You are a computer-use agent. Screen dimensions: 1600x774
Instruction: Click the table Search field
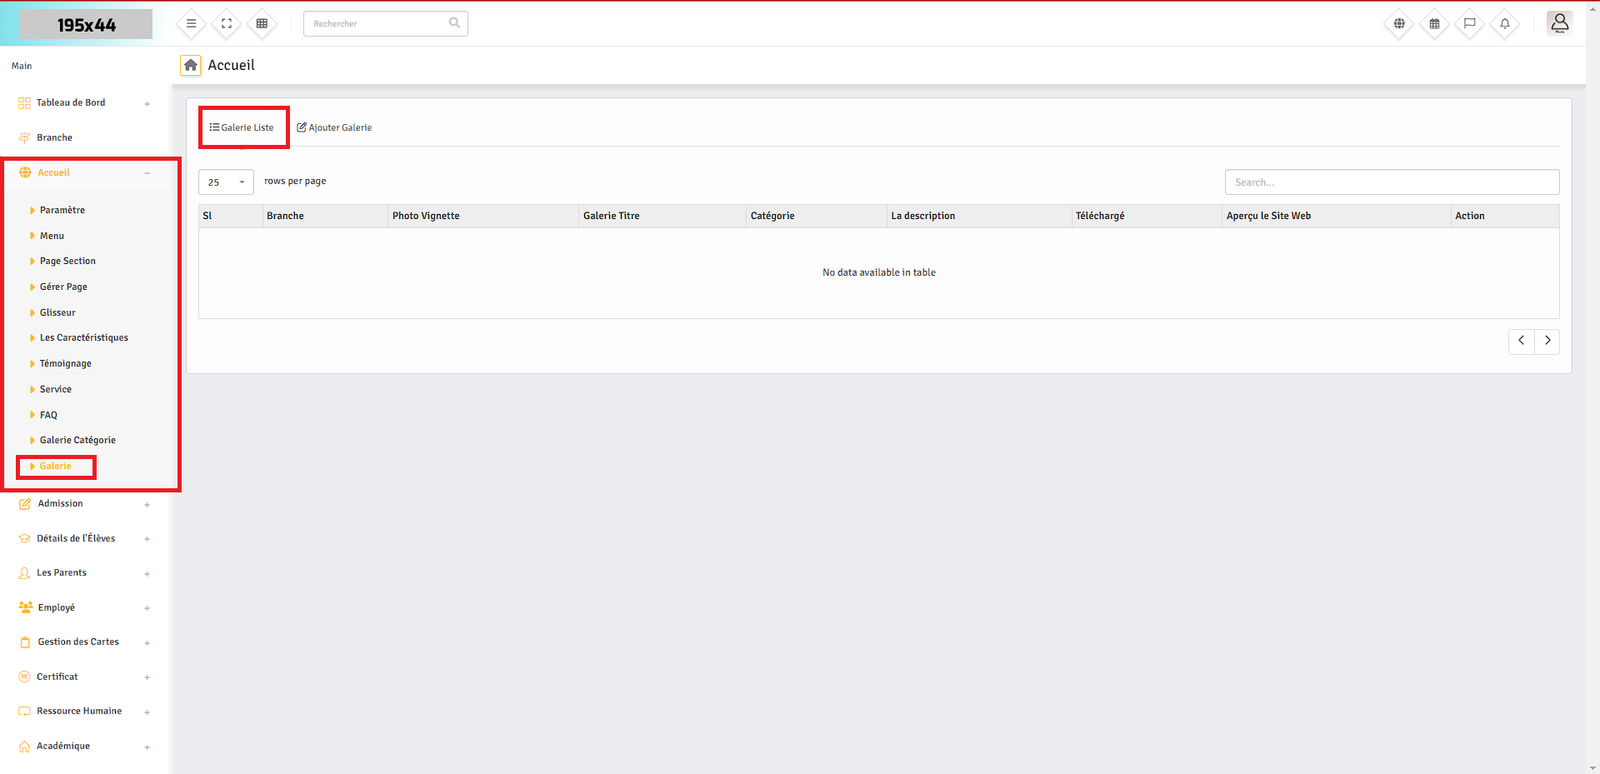pos(1391,182)
